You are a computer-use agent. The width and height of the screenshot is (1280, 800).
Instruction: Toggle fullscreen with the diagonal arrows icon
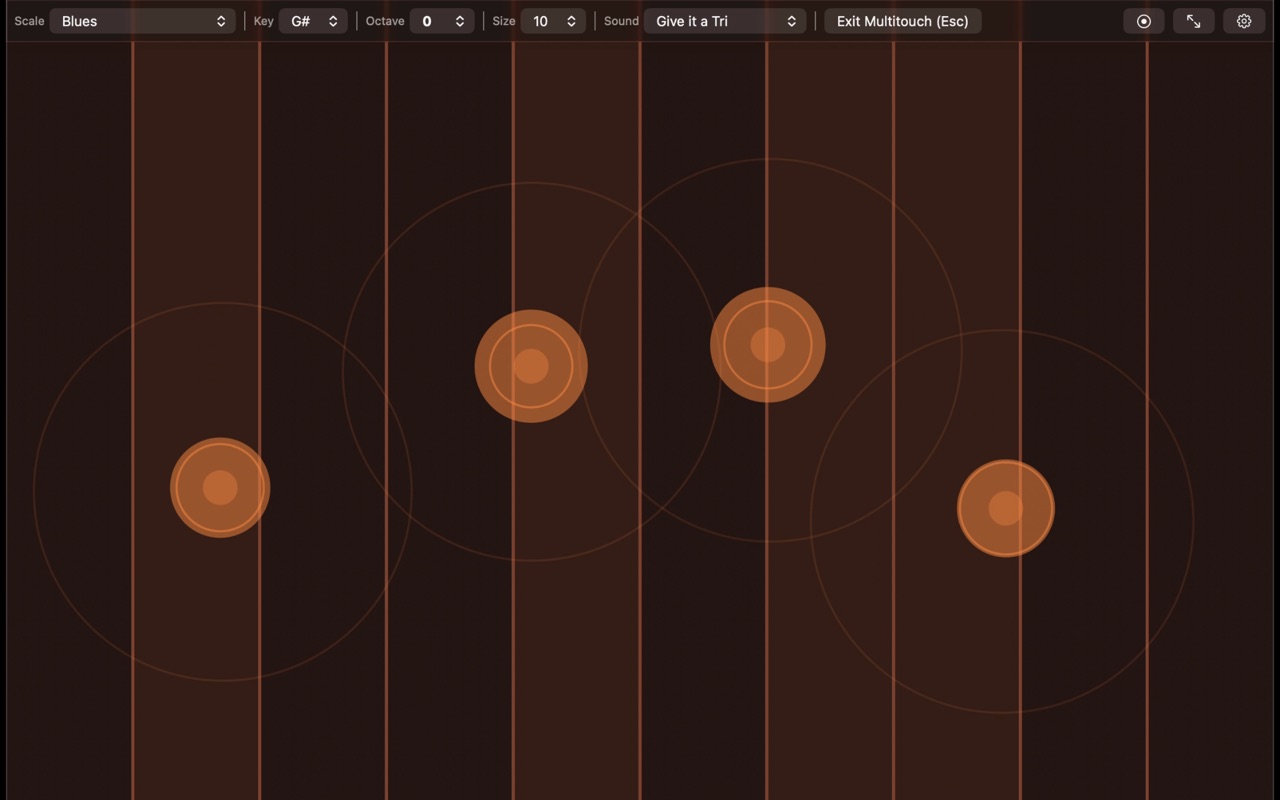tap(1194, 21)
